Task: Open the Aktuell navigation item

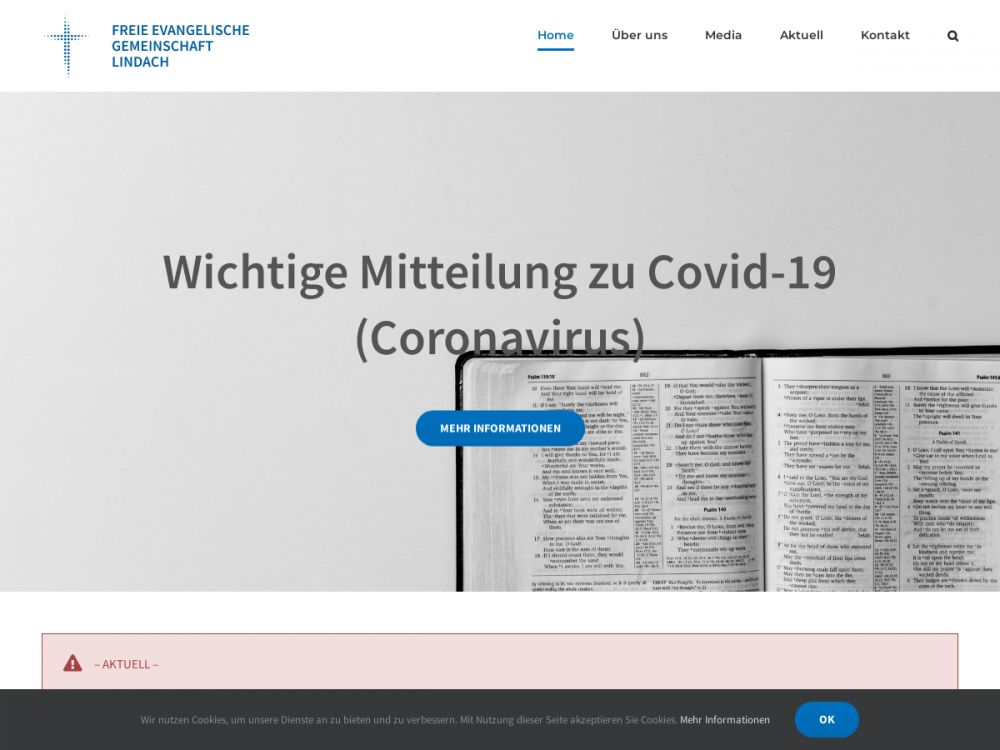Action: tap(801, 35)
